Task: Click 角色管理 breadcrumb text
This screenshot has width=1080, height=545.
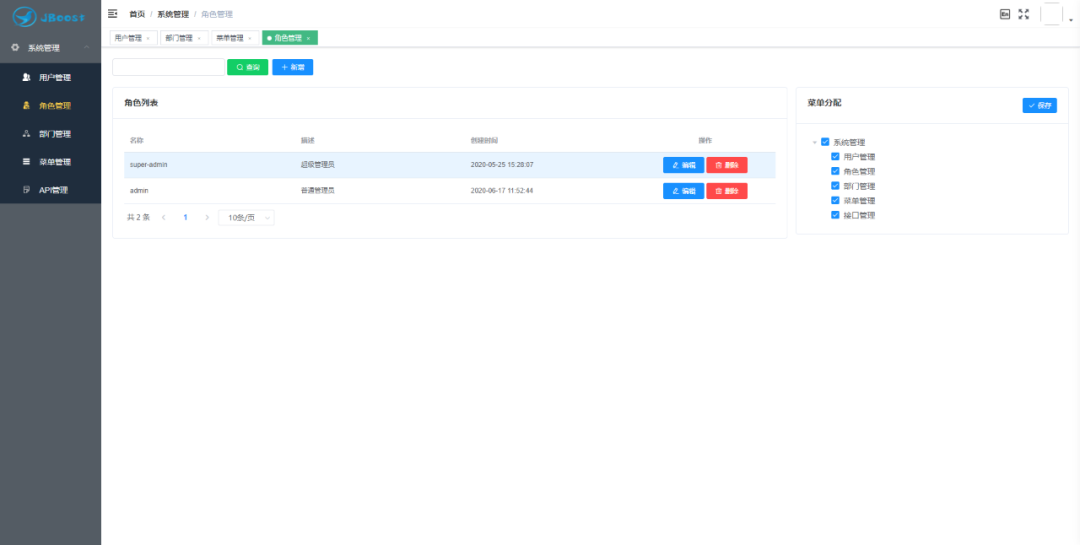Action: click(x=216, y=14)
